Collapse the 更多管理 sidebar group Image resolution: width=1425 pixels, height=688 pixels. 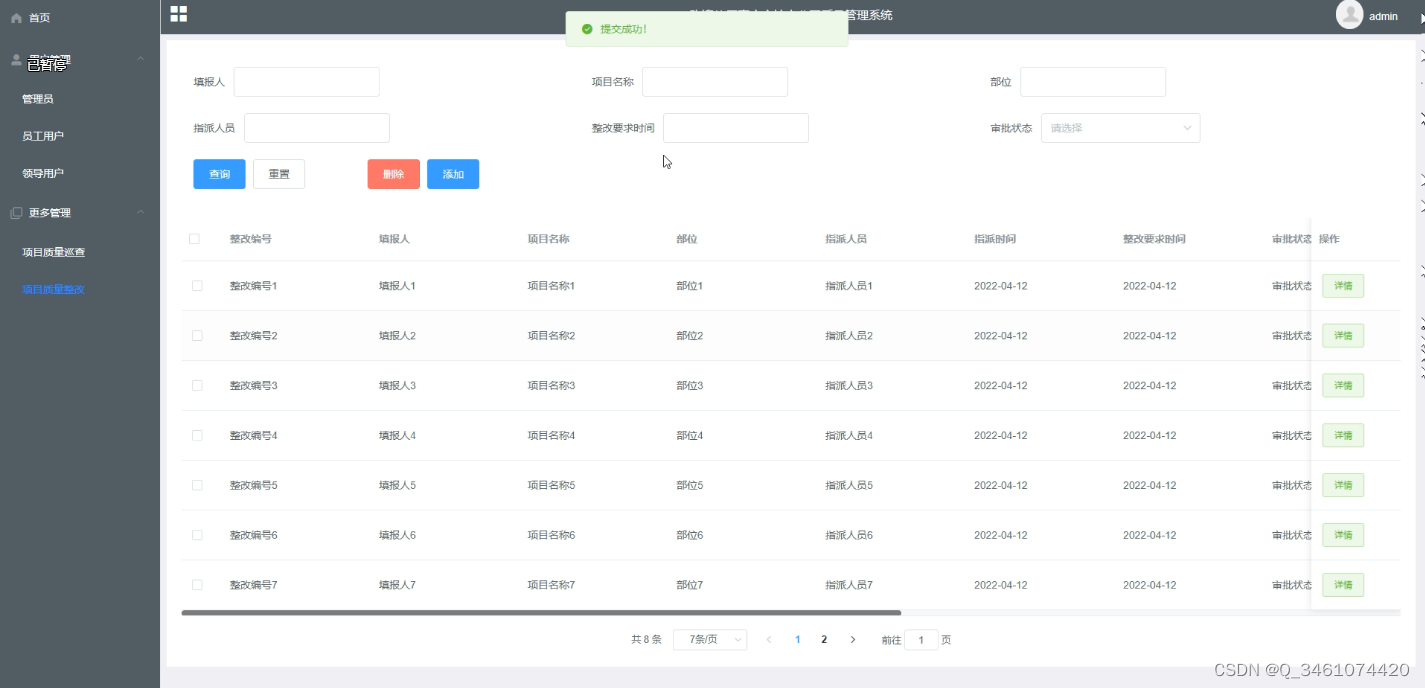(x=141, y=213)
